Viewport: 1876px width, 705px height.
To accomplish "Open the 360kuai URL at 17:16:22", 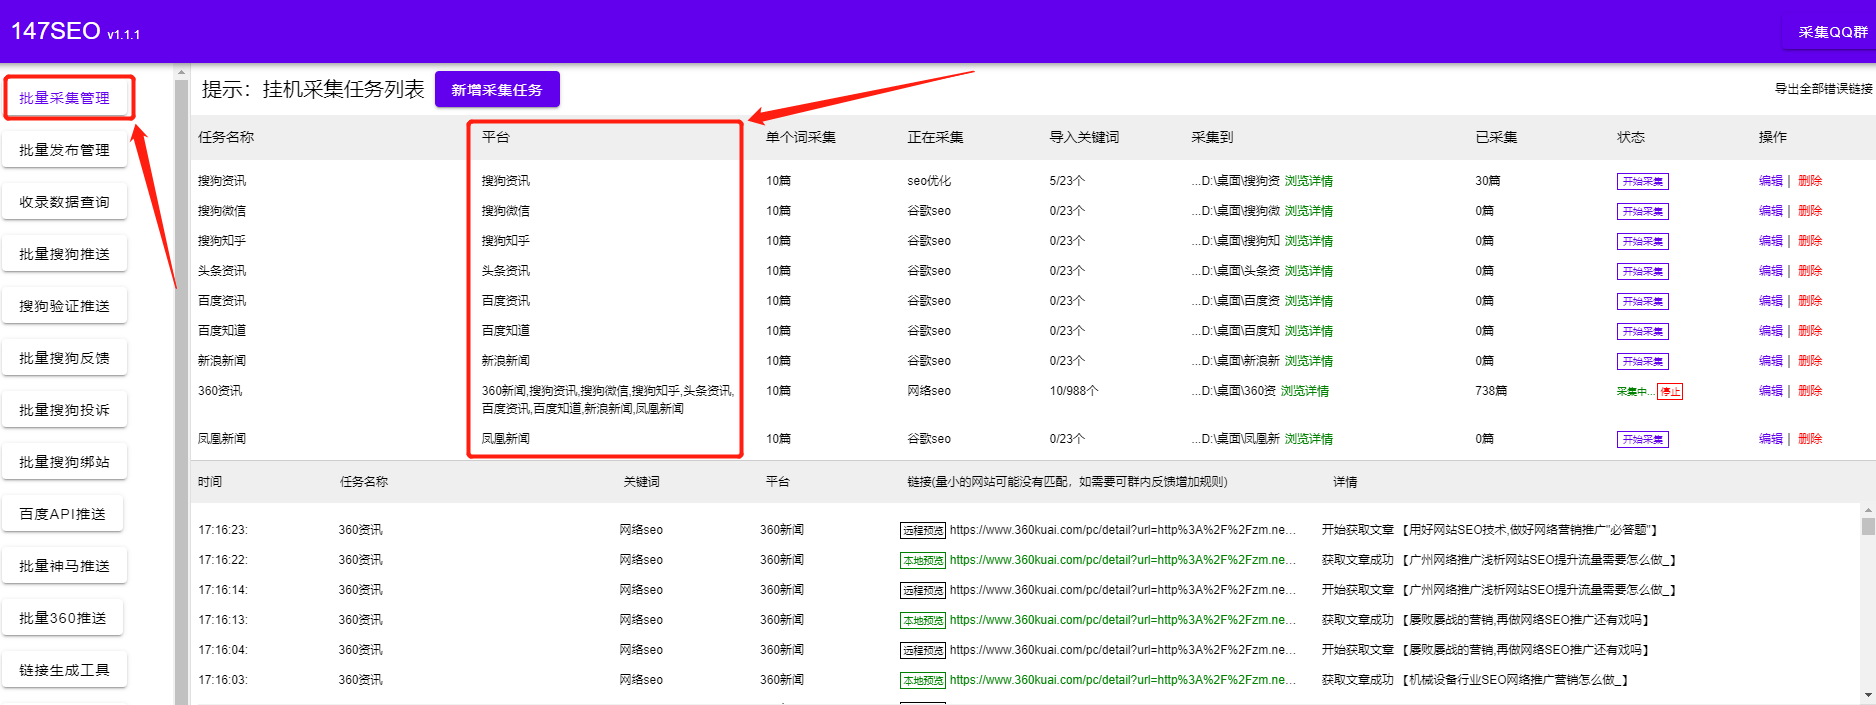I will 1123,560.
